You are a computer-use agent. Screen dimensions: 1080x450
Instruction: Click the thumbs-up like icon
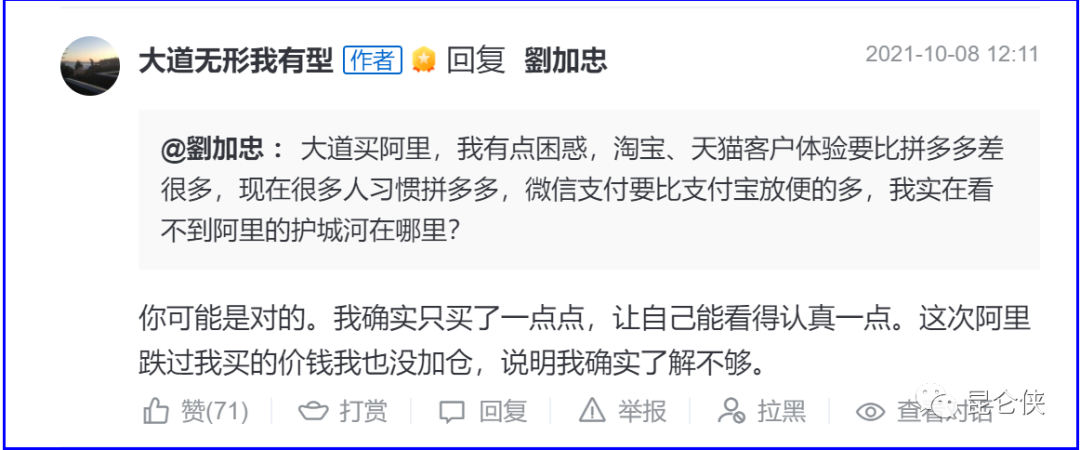tap(157, 410)
